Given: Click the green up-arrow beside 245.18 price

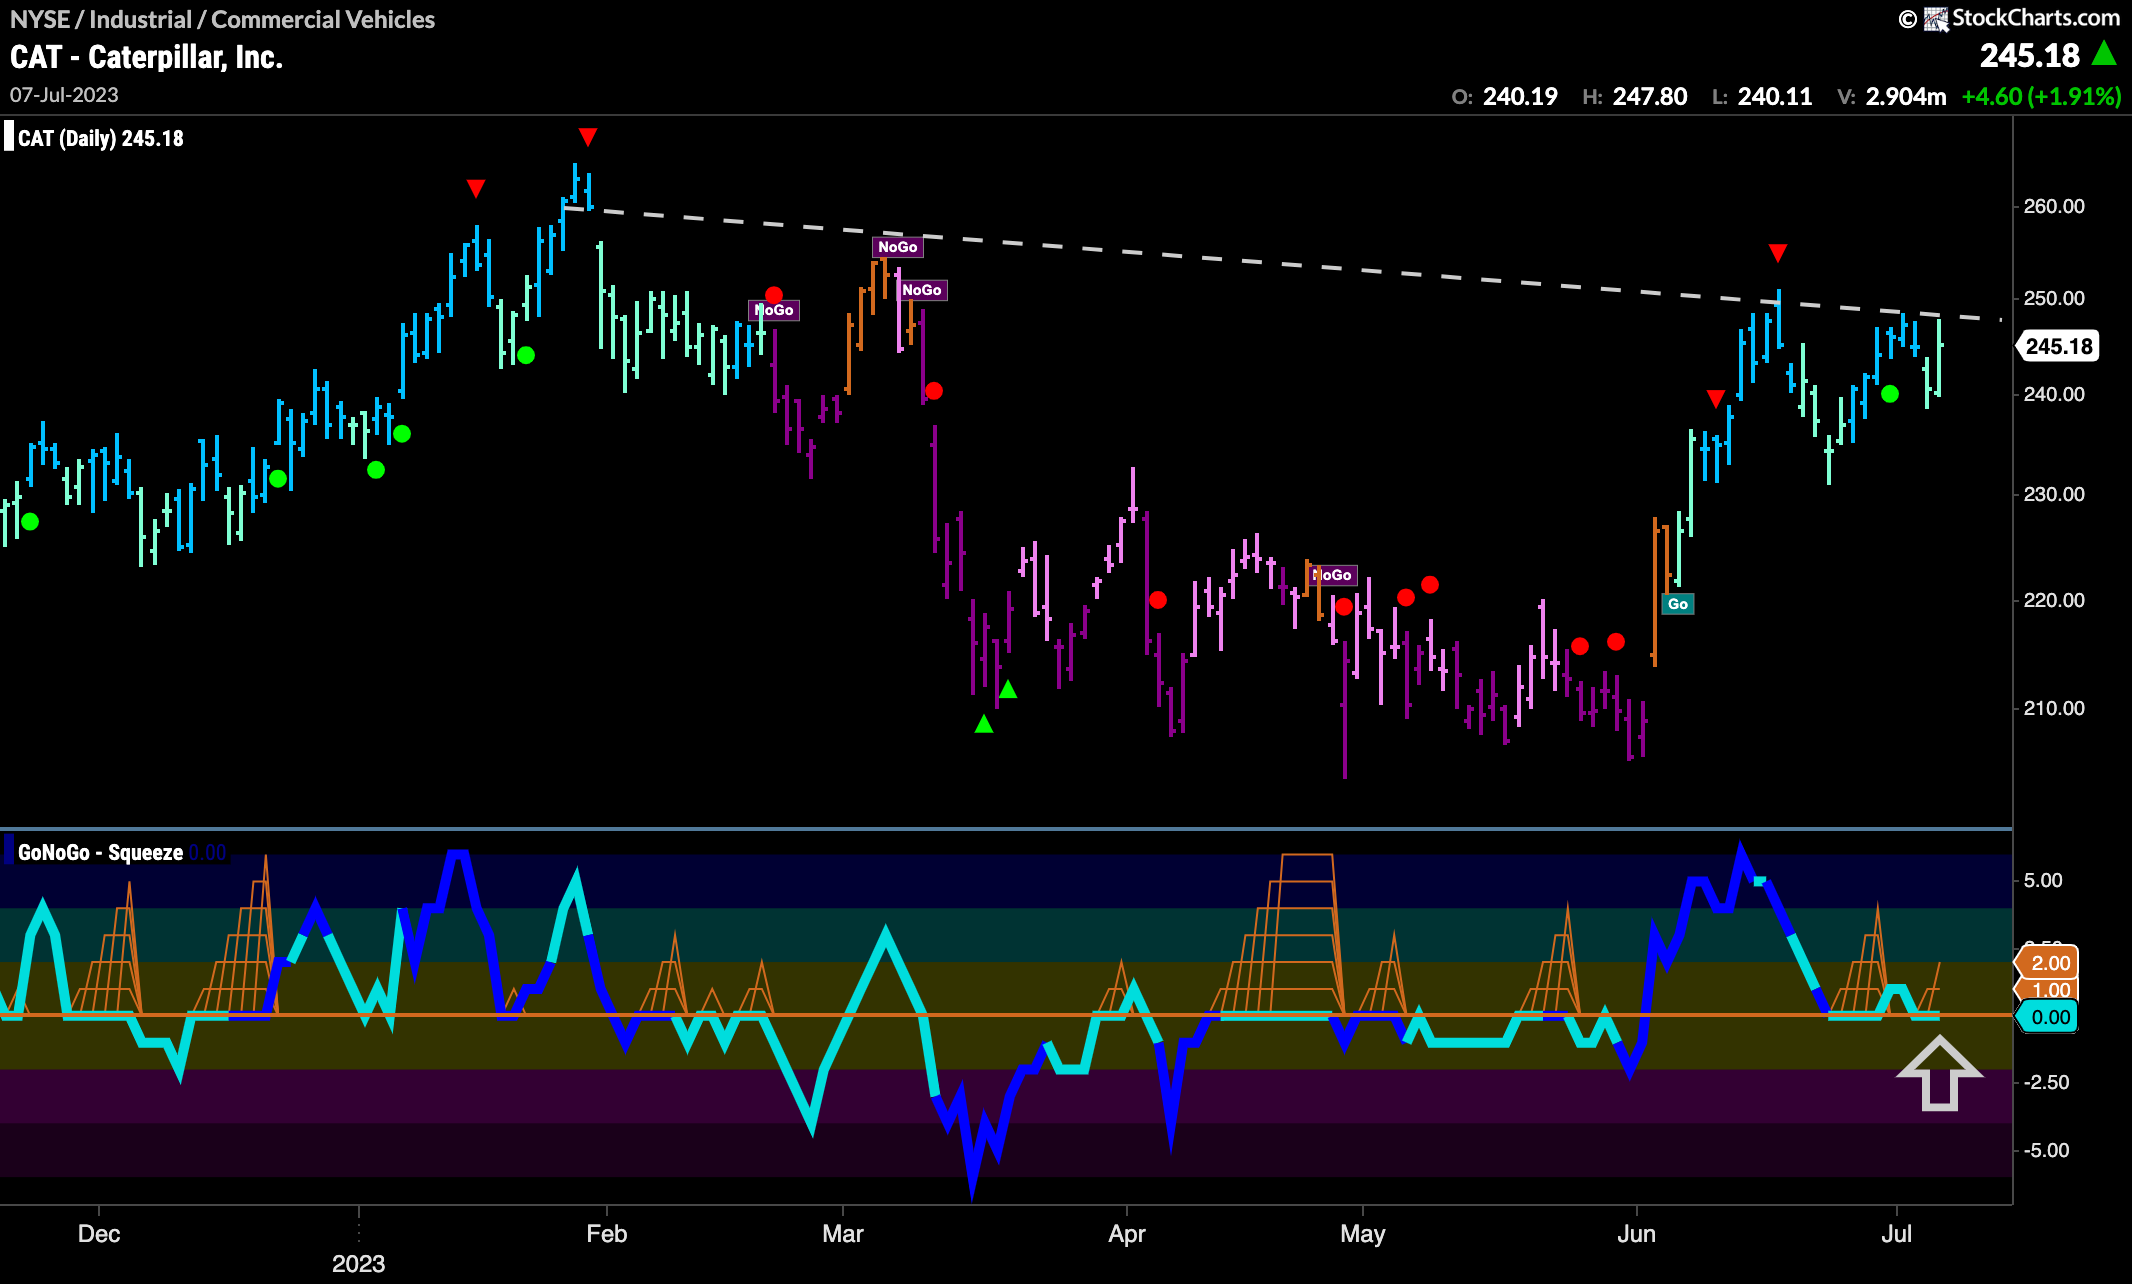Looking at the screenshot, I should tap(2105, 53).
